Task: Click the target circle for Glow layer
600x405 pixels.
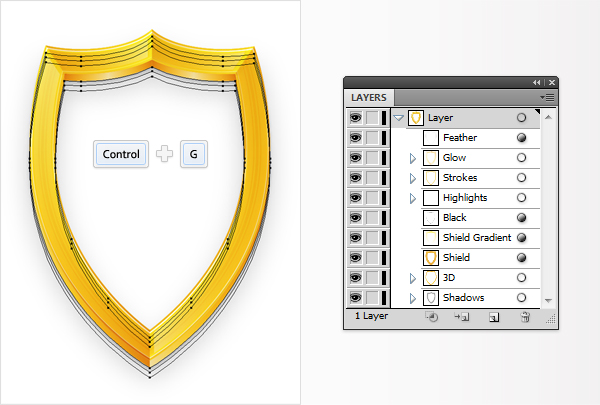Action: pyautogui.click(x=521, y=157)
